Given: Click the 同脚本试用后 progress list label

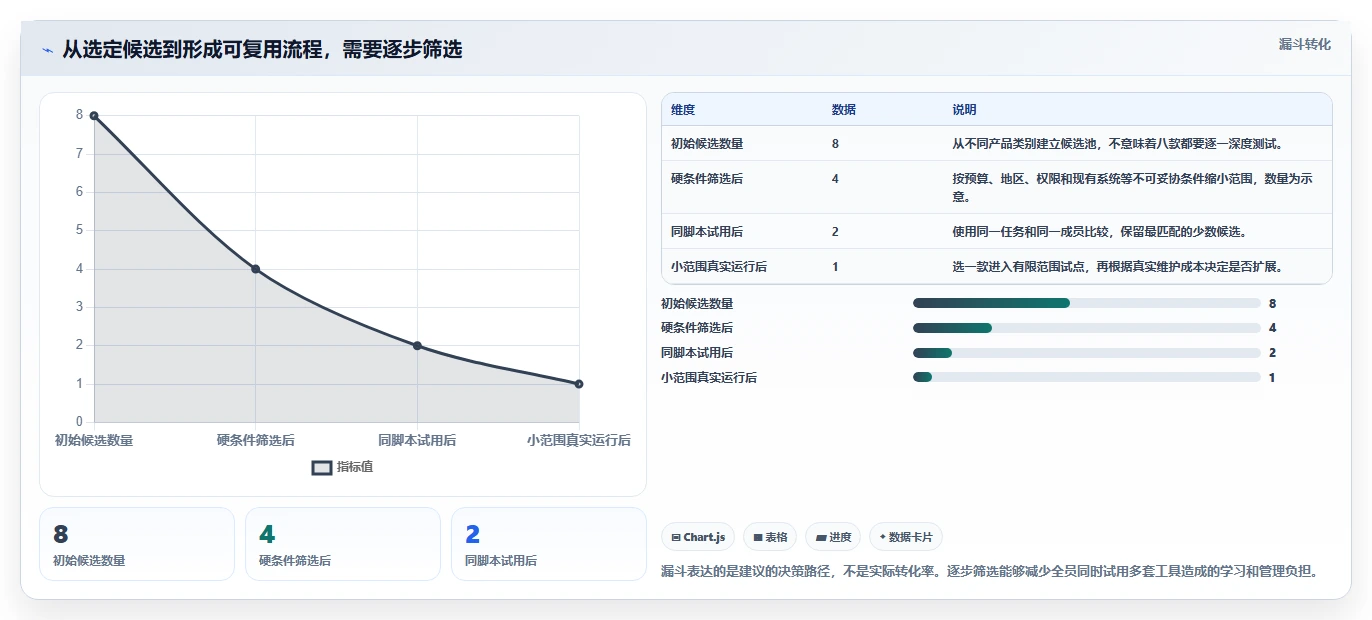Looking at the screenshot, I should 697,353.
